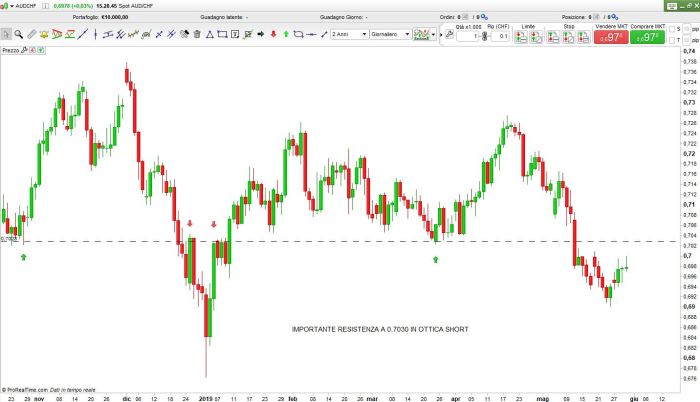Click the Prezzo panel label
Viewport: 700px width, 402px height.
tap(11, 50)
